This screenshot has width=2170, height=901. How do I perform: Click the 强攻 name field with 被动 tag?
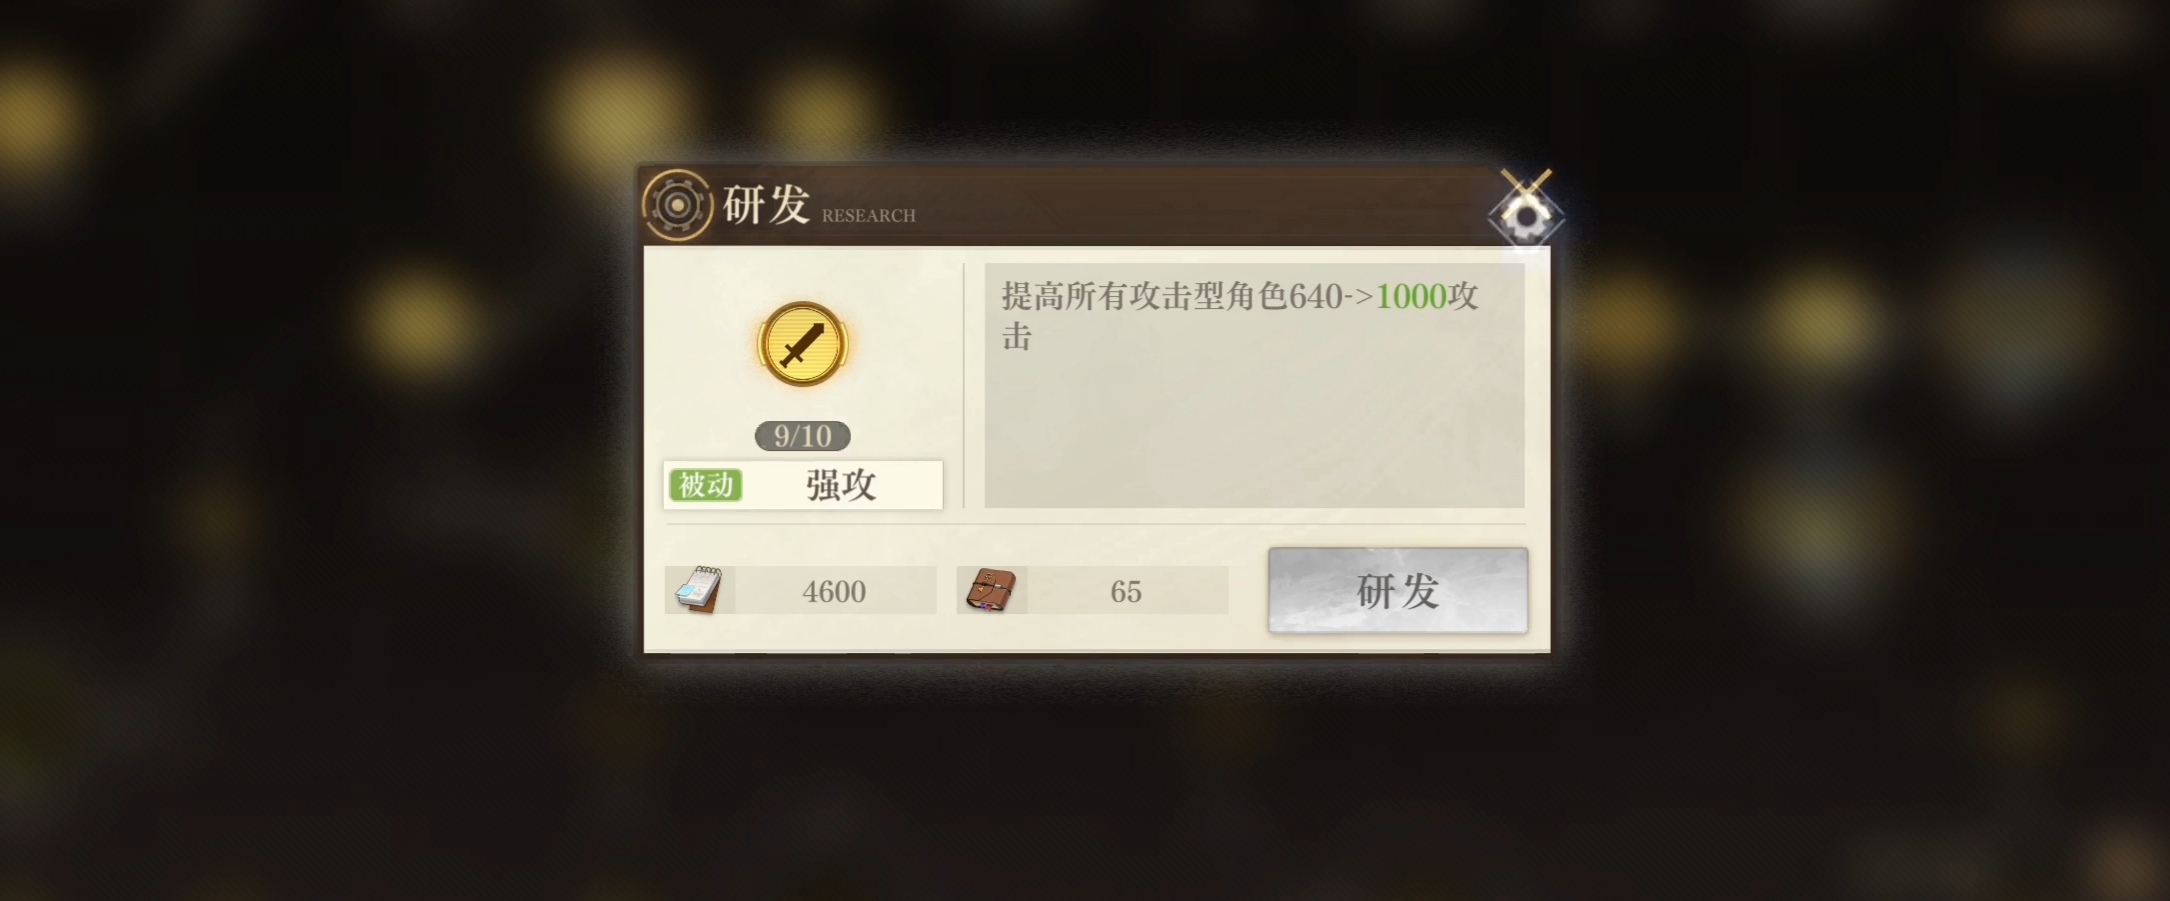point(803,485)
